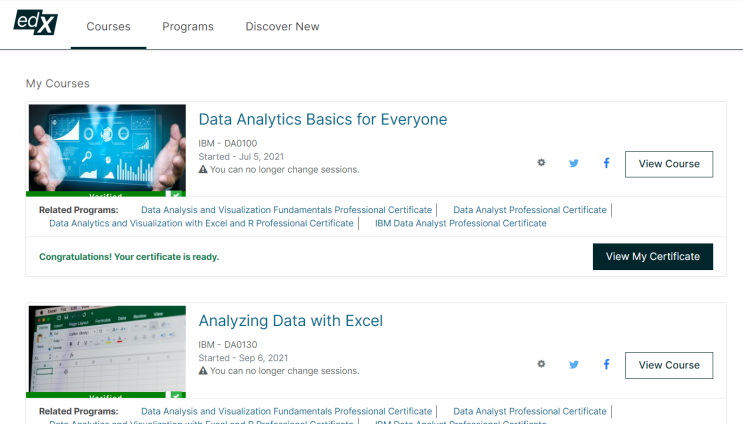Open the first IBM Data Analyst Professional Certificate link

pos(460,224)
